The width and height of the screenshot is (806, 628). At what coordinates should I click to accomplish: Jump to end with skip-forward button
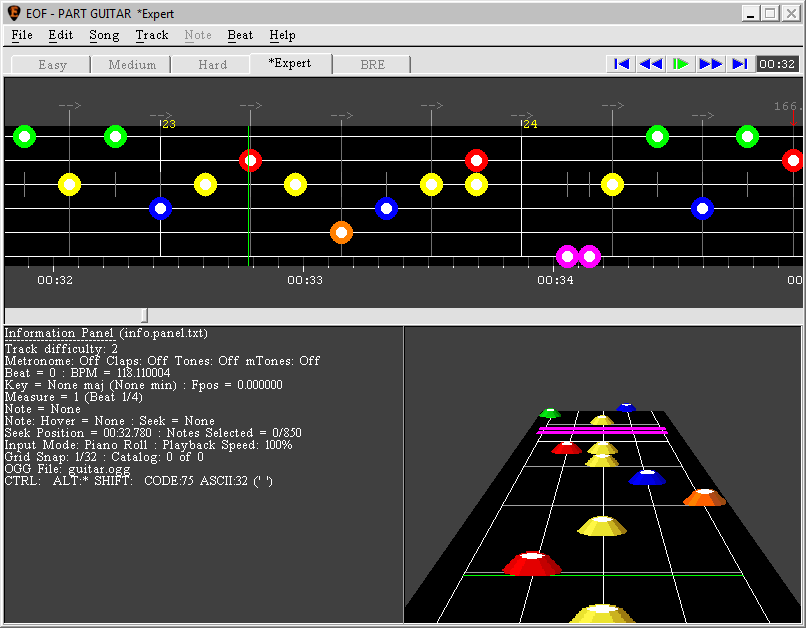(x=740, y=64)
